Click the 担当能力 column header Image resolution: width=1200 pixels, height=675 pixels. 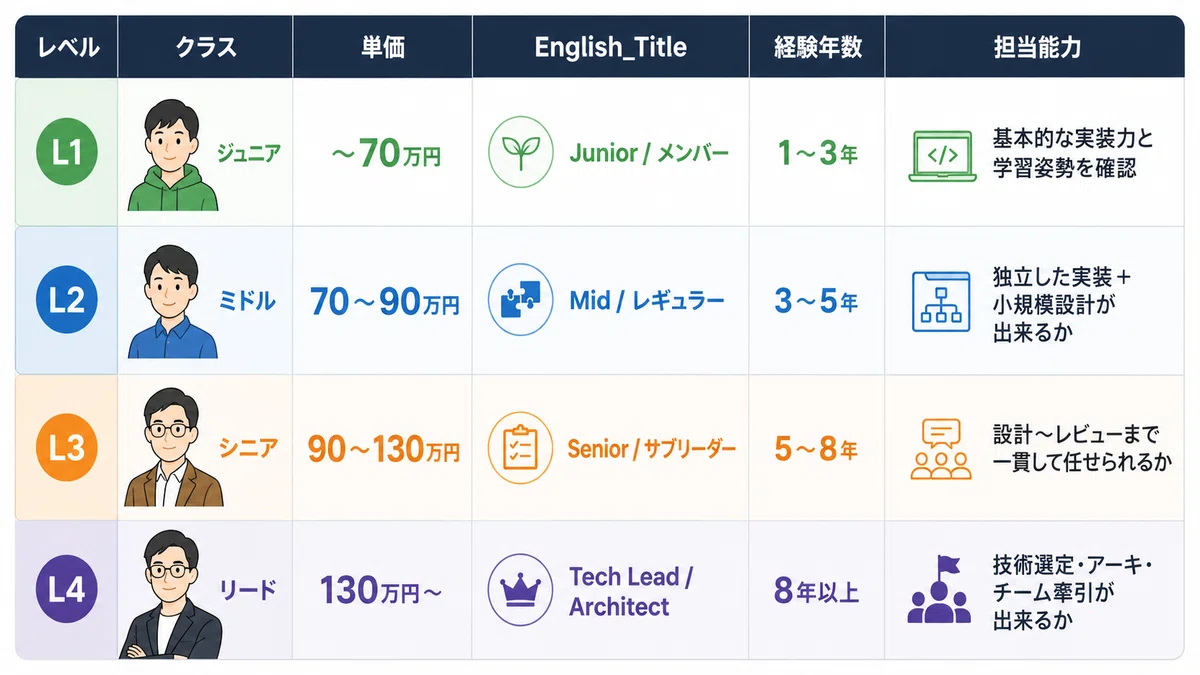point(1035,47)
